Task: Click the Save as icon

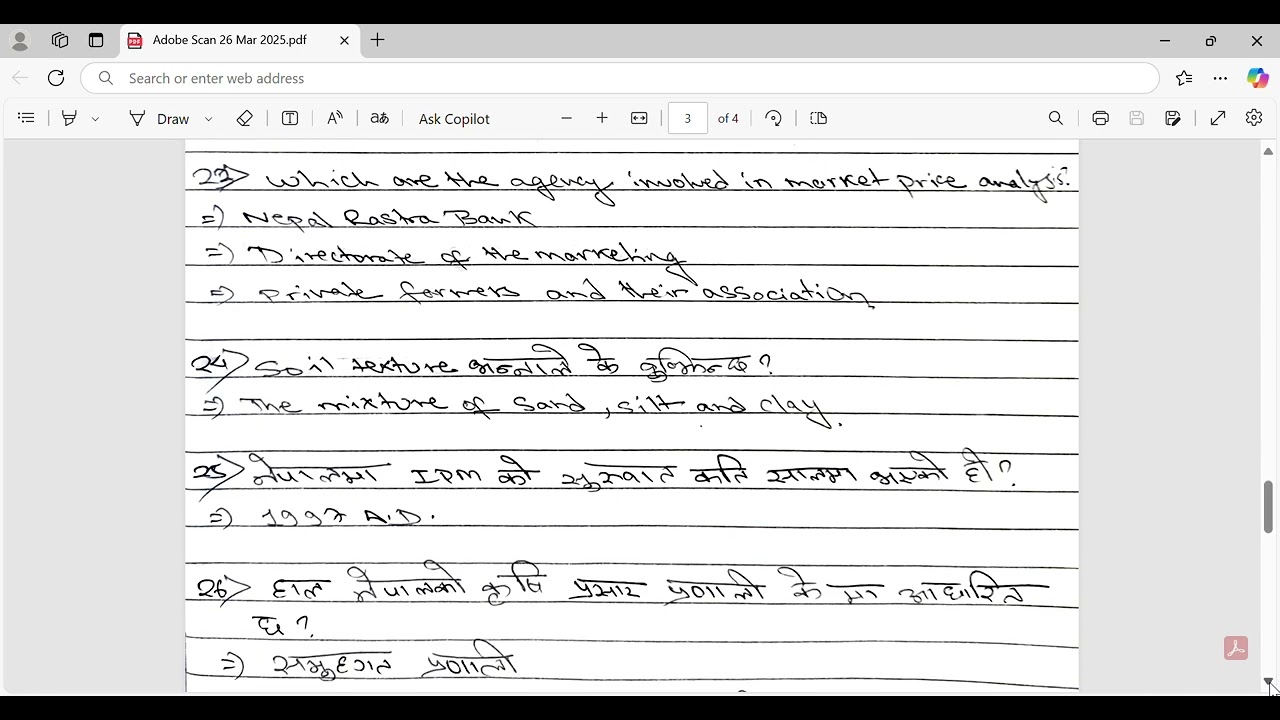Action: coord(1173,118)
